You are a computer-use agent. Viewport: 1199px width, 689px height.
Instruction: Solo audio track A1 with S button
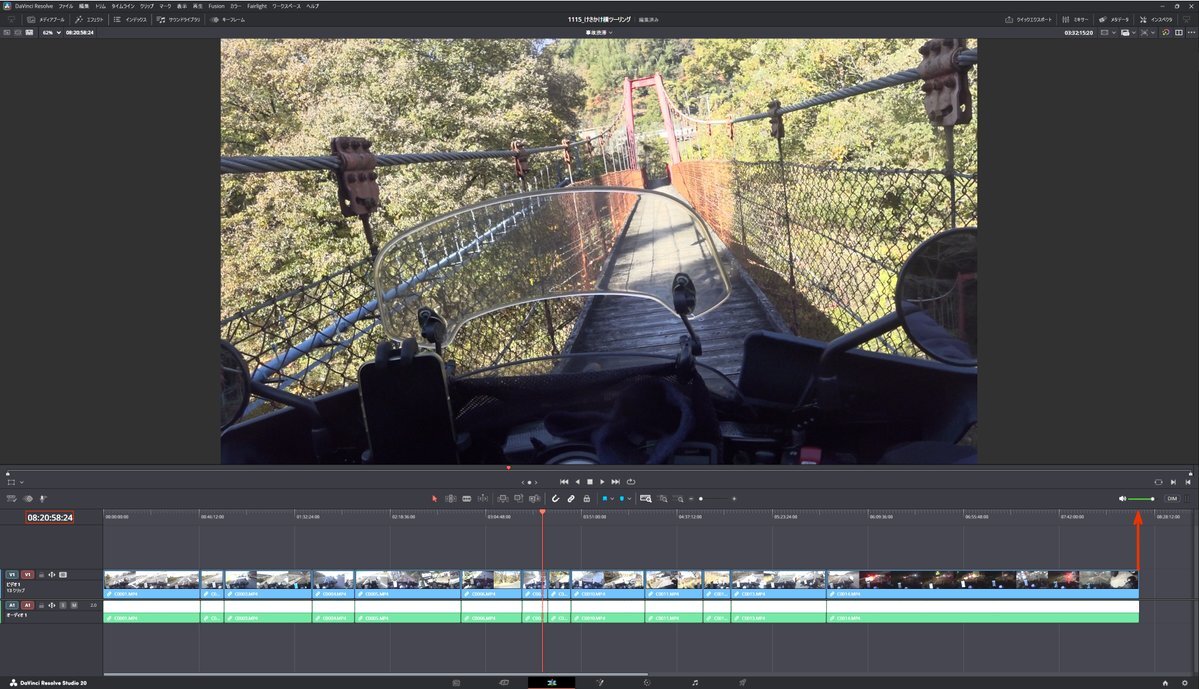coord(63,605)
